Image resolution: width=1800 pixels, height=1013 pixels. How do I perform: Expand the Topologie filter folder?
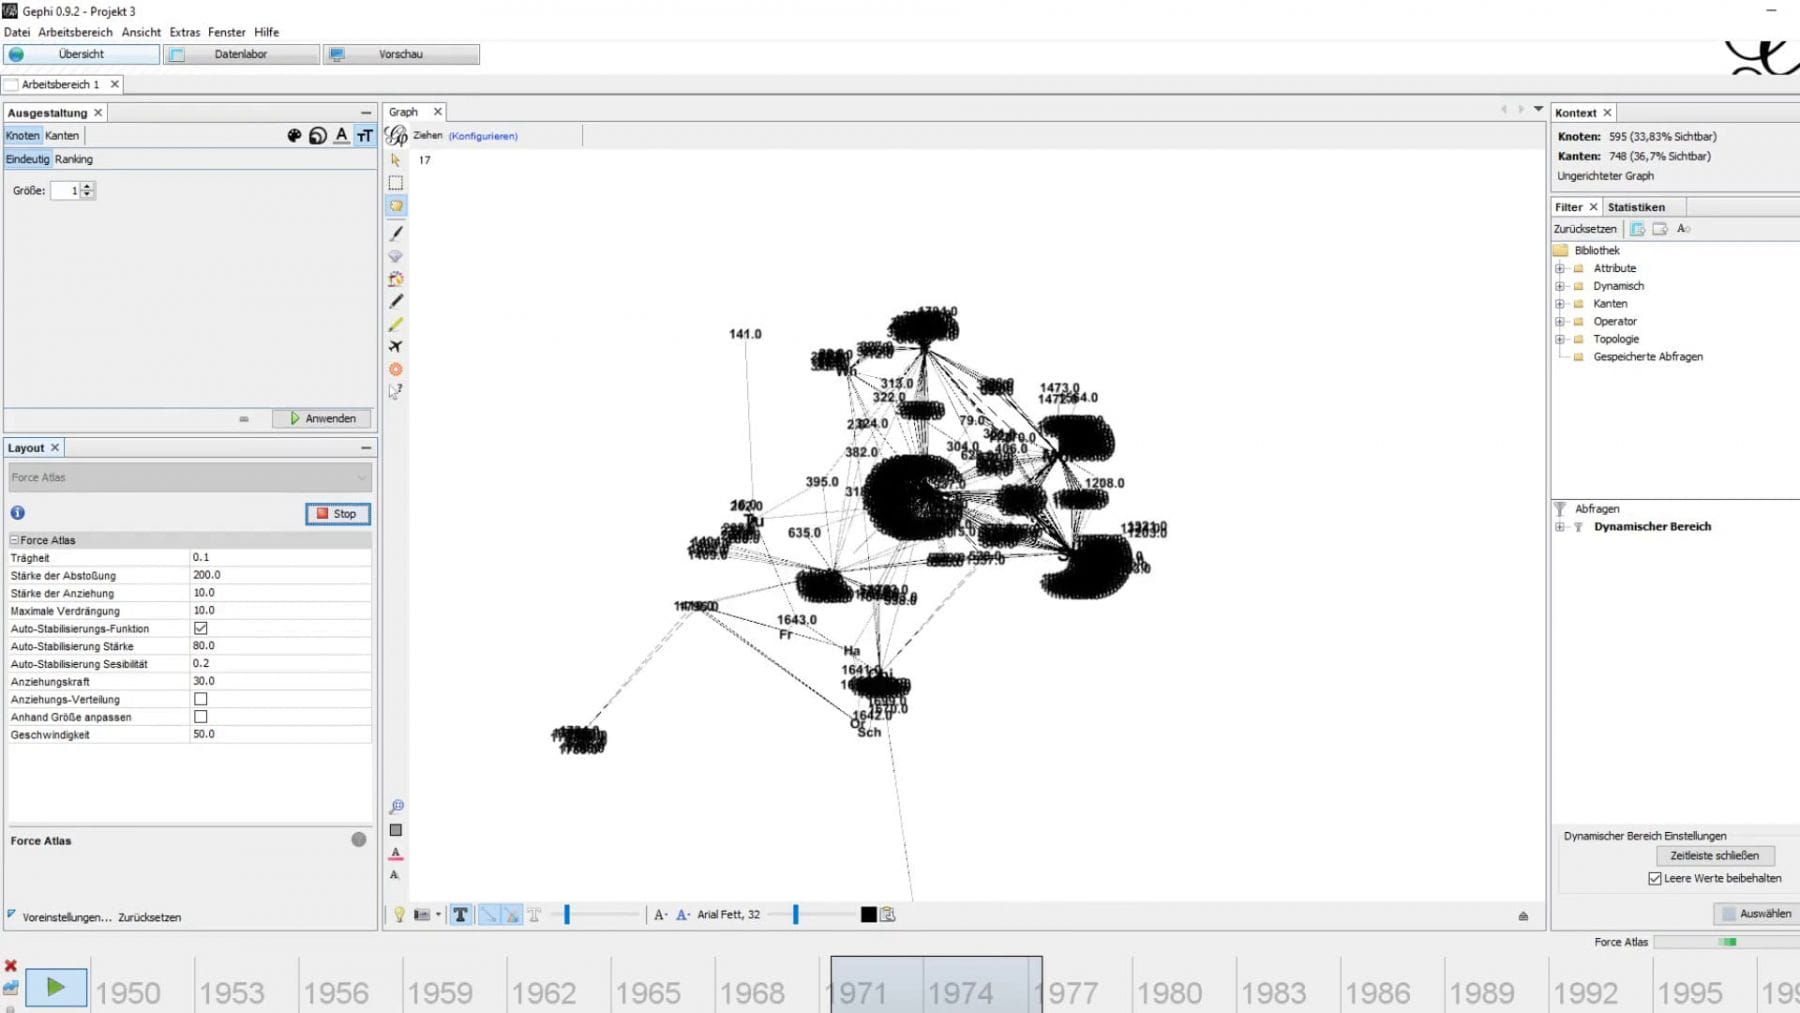pos(1560,340)
